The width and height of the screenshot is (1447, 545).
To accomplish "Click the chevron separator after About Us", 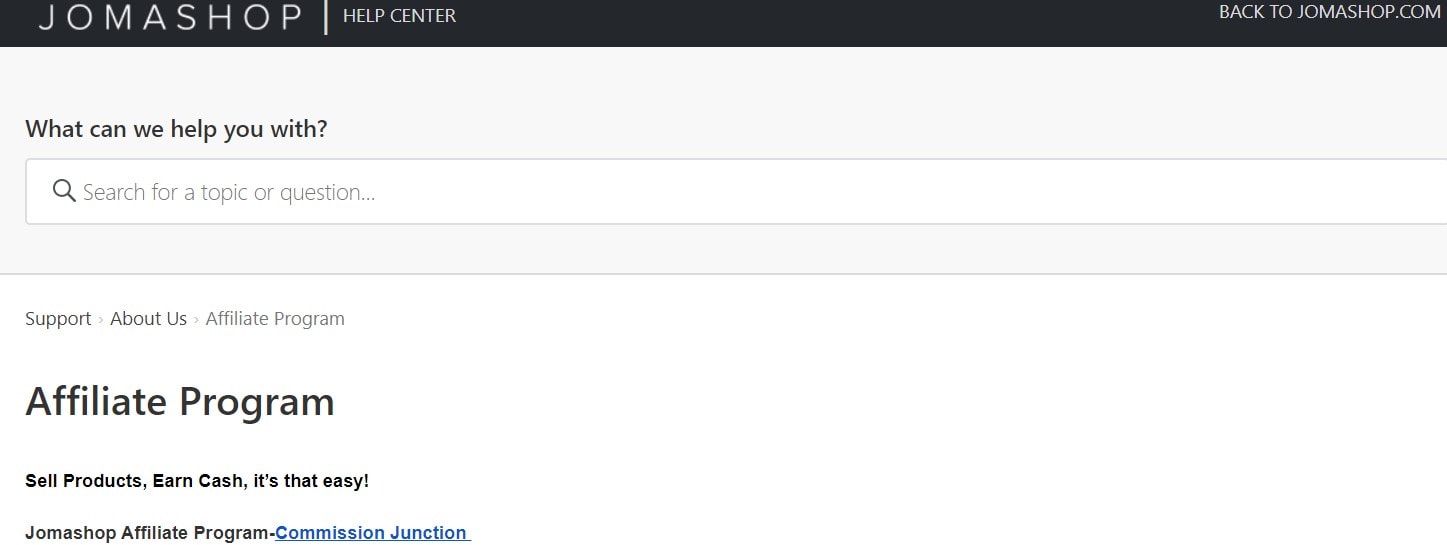I will tap(196, 319).
